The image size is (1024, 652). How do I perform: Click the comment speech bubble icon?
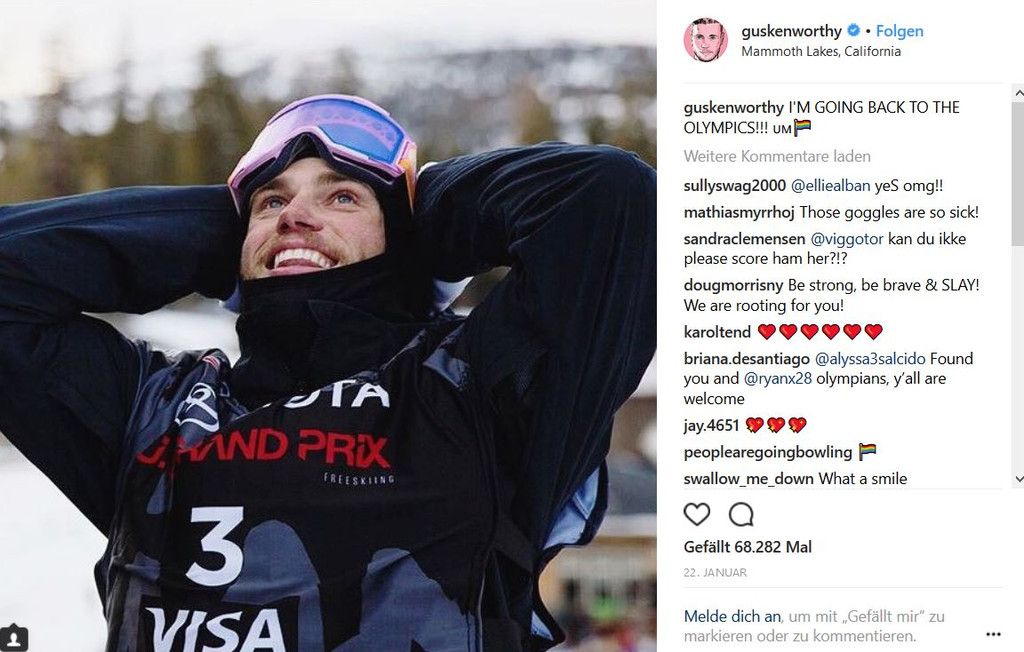pos(741,514)
